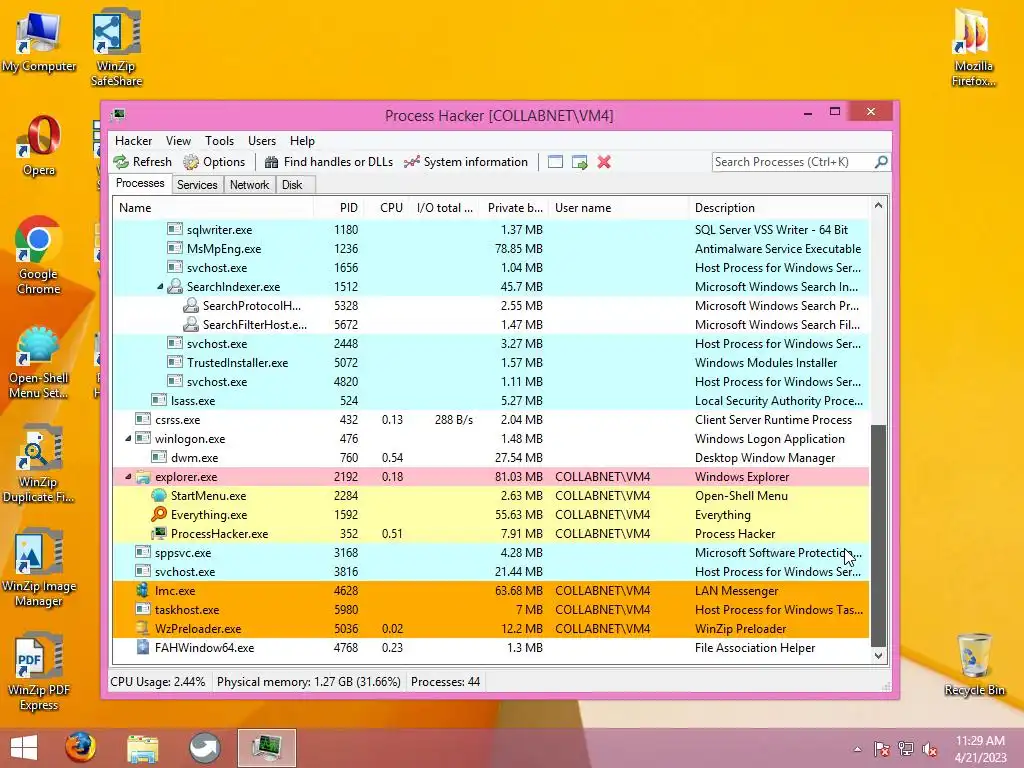1024x768 pixels.
Task: Open Firefox from the taskbar
Action: (80, 748)
